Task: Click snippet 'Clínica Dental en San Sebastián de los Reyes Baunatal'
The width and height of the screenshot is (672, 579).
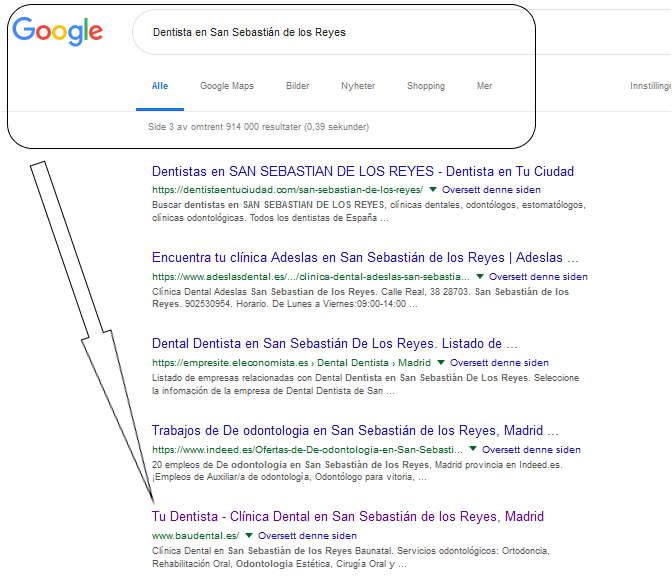Action: (351, 557)
